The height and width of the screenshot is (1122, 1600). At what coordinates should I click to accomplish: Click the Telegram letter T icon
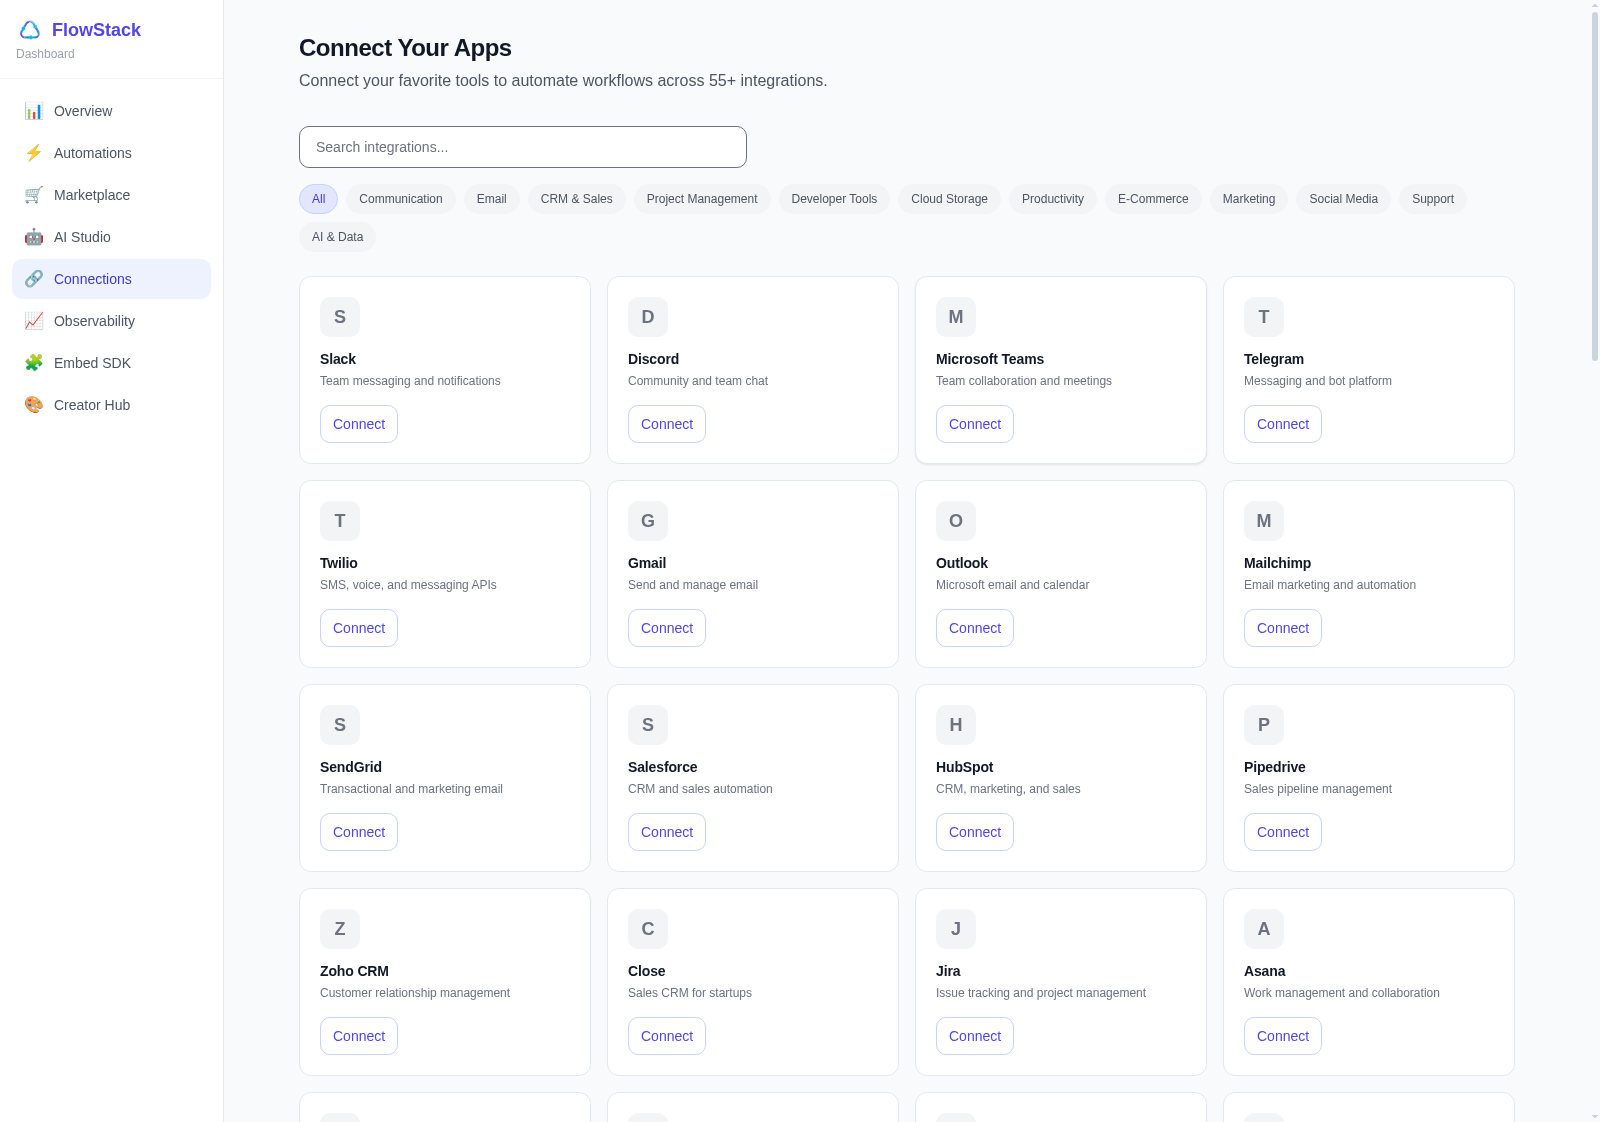[1264, 317]
